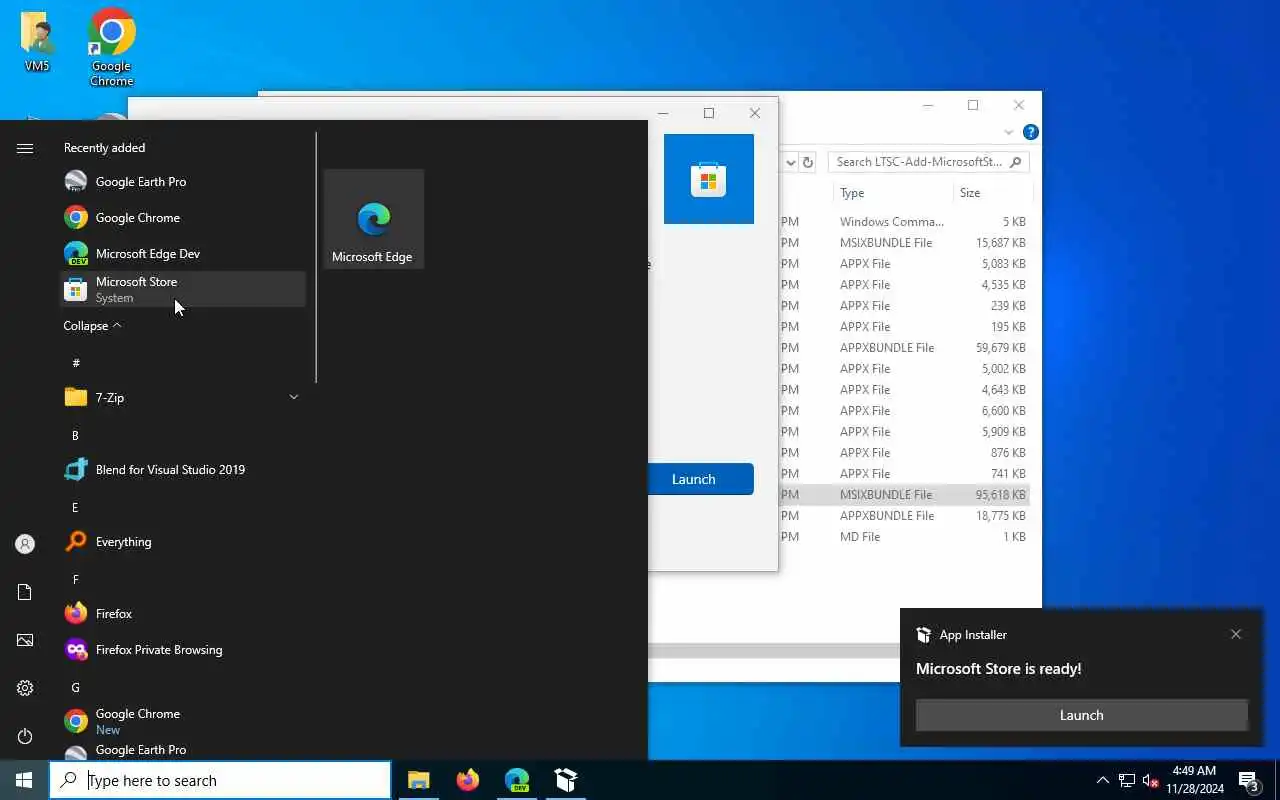Open Google Chrome marked New under G
This screenshot has width=1280, height=800.
click(x=183, y=721)
